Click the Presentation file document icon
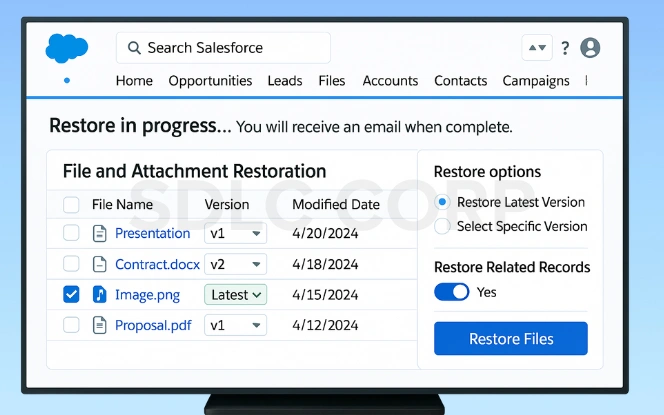Image resolution: width=664 pixels, height=415 pixels. [x=100, y=233]
